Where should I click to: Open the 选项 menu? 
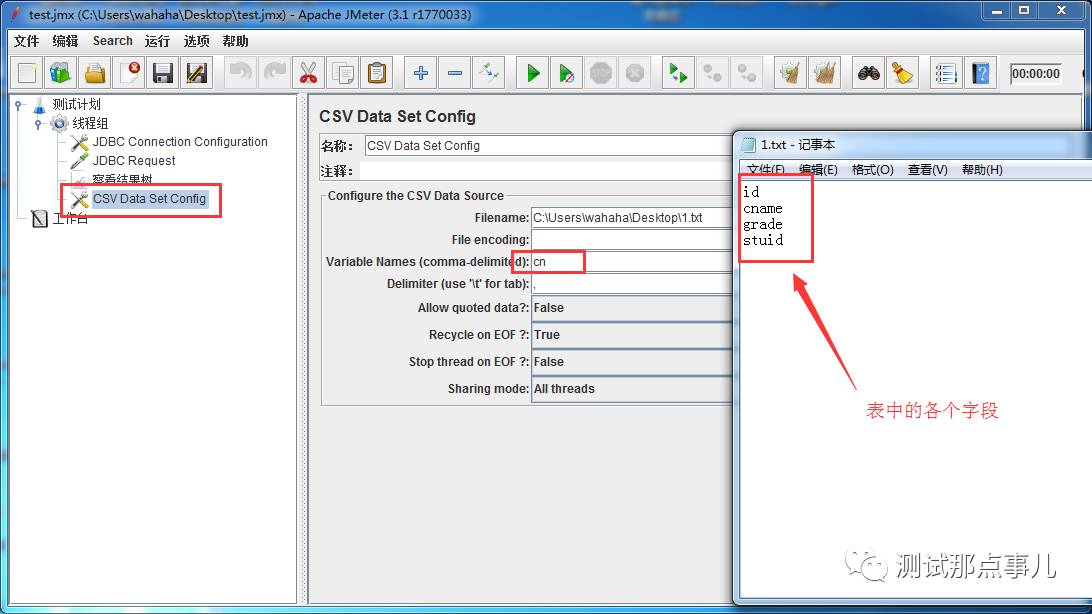click(196, 41)
